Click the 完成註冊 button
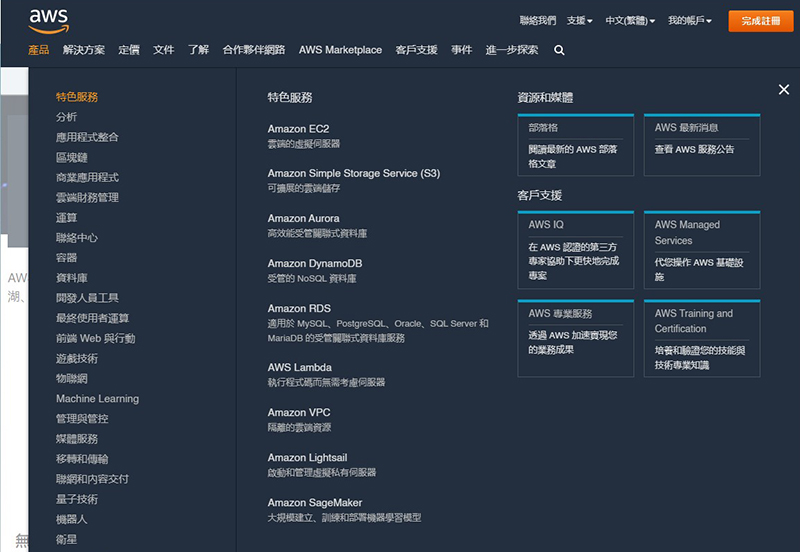 pos(761,21)
